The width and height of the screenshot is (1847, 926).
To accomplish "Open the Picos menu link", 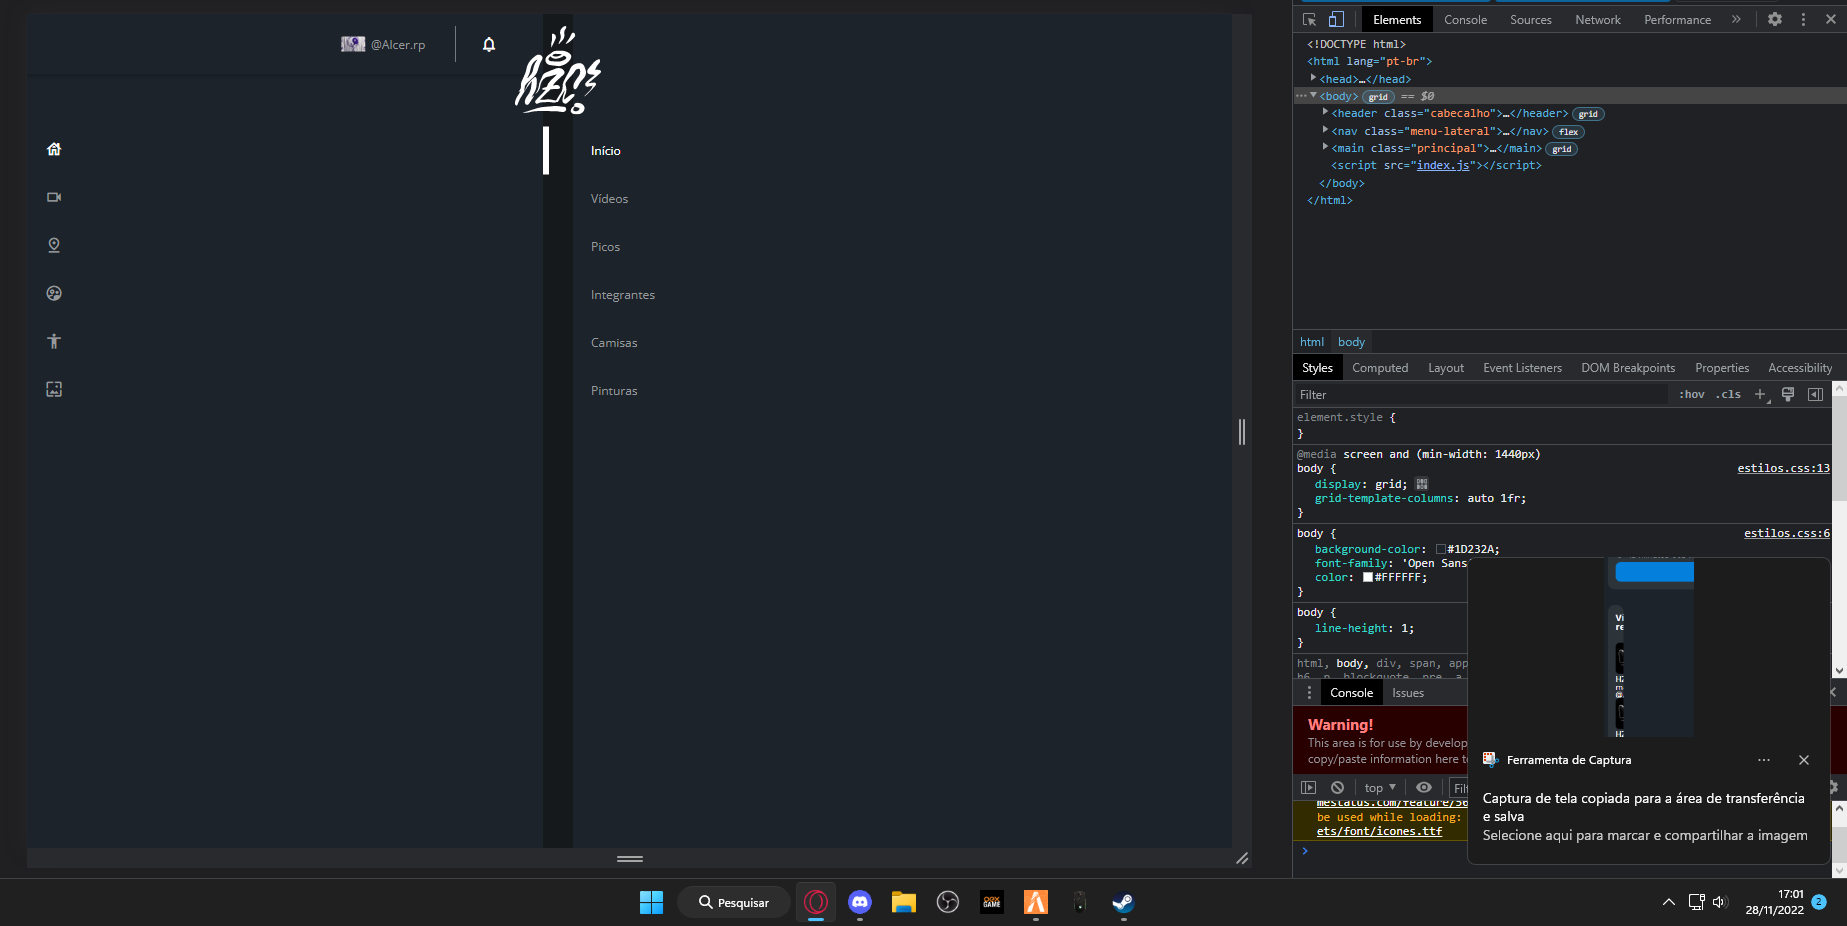I will pyautogui.click(x=605, y=247).
